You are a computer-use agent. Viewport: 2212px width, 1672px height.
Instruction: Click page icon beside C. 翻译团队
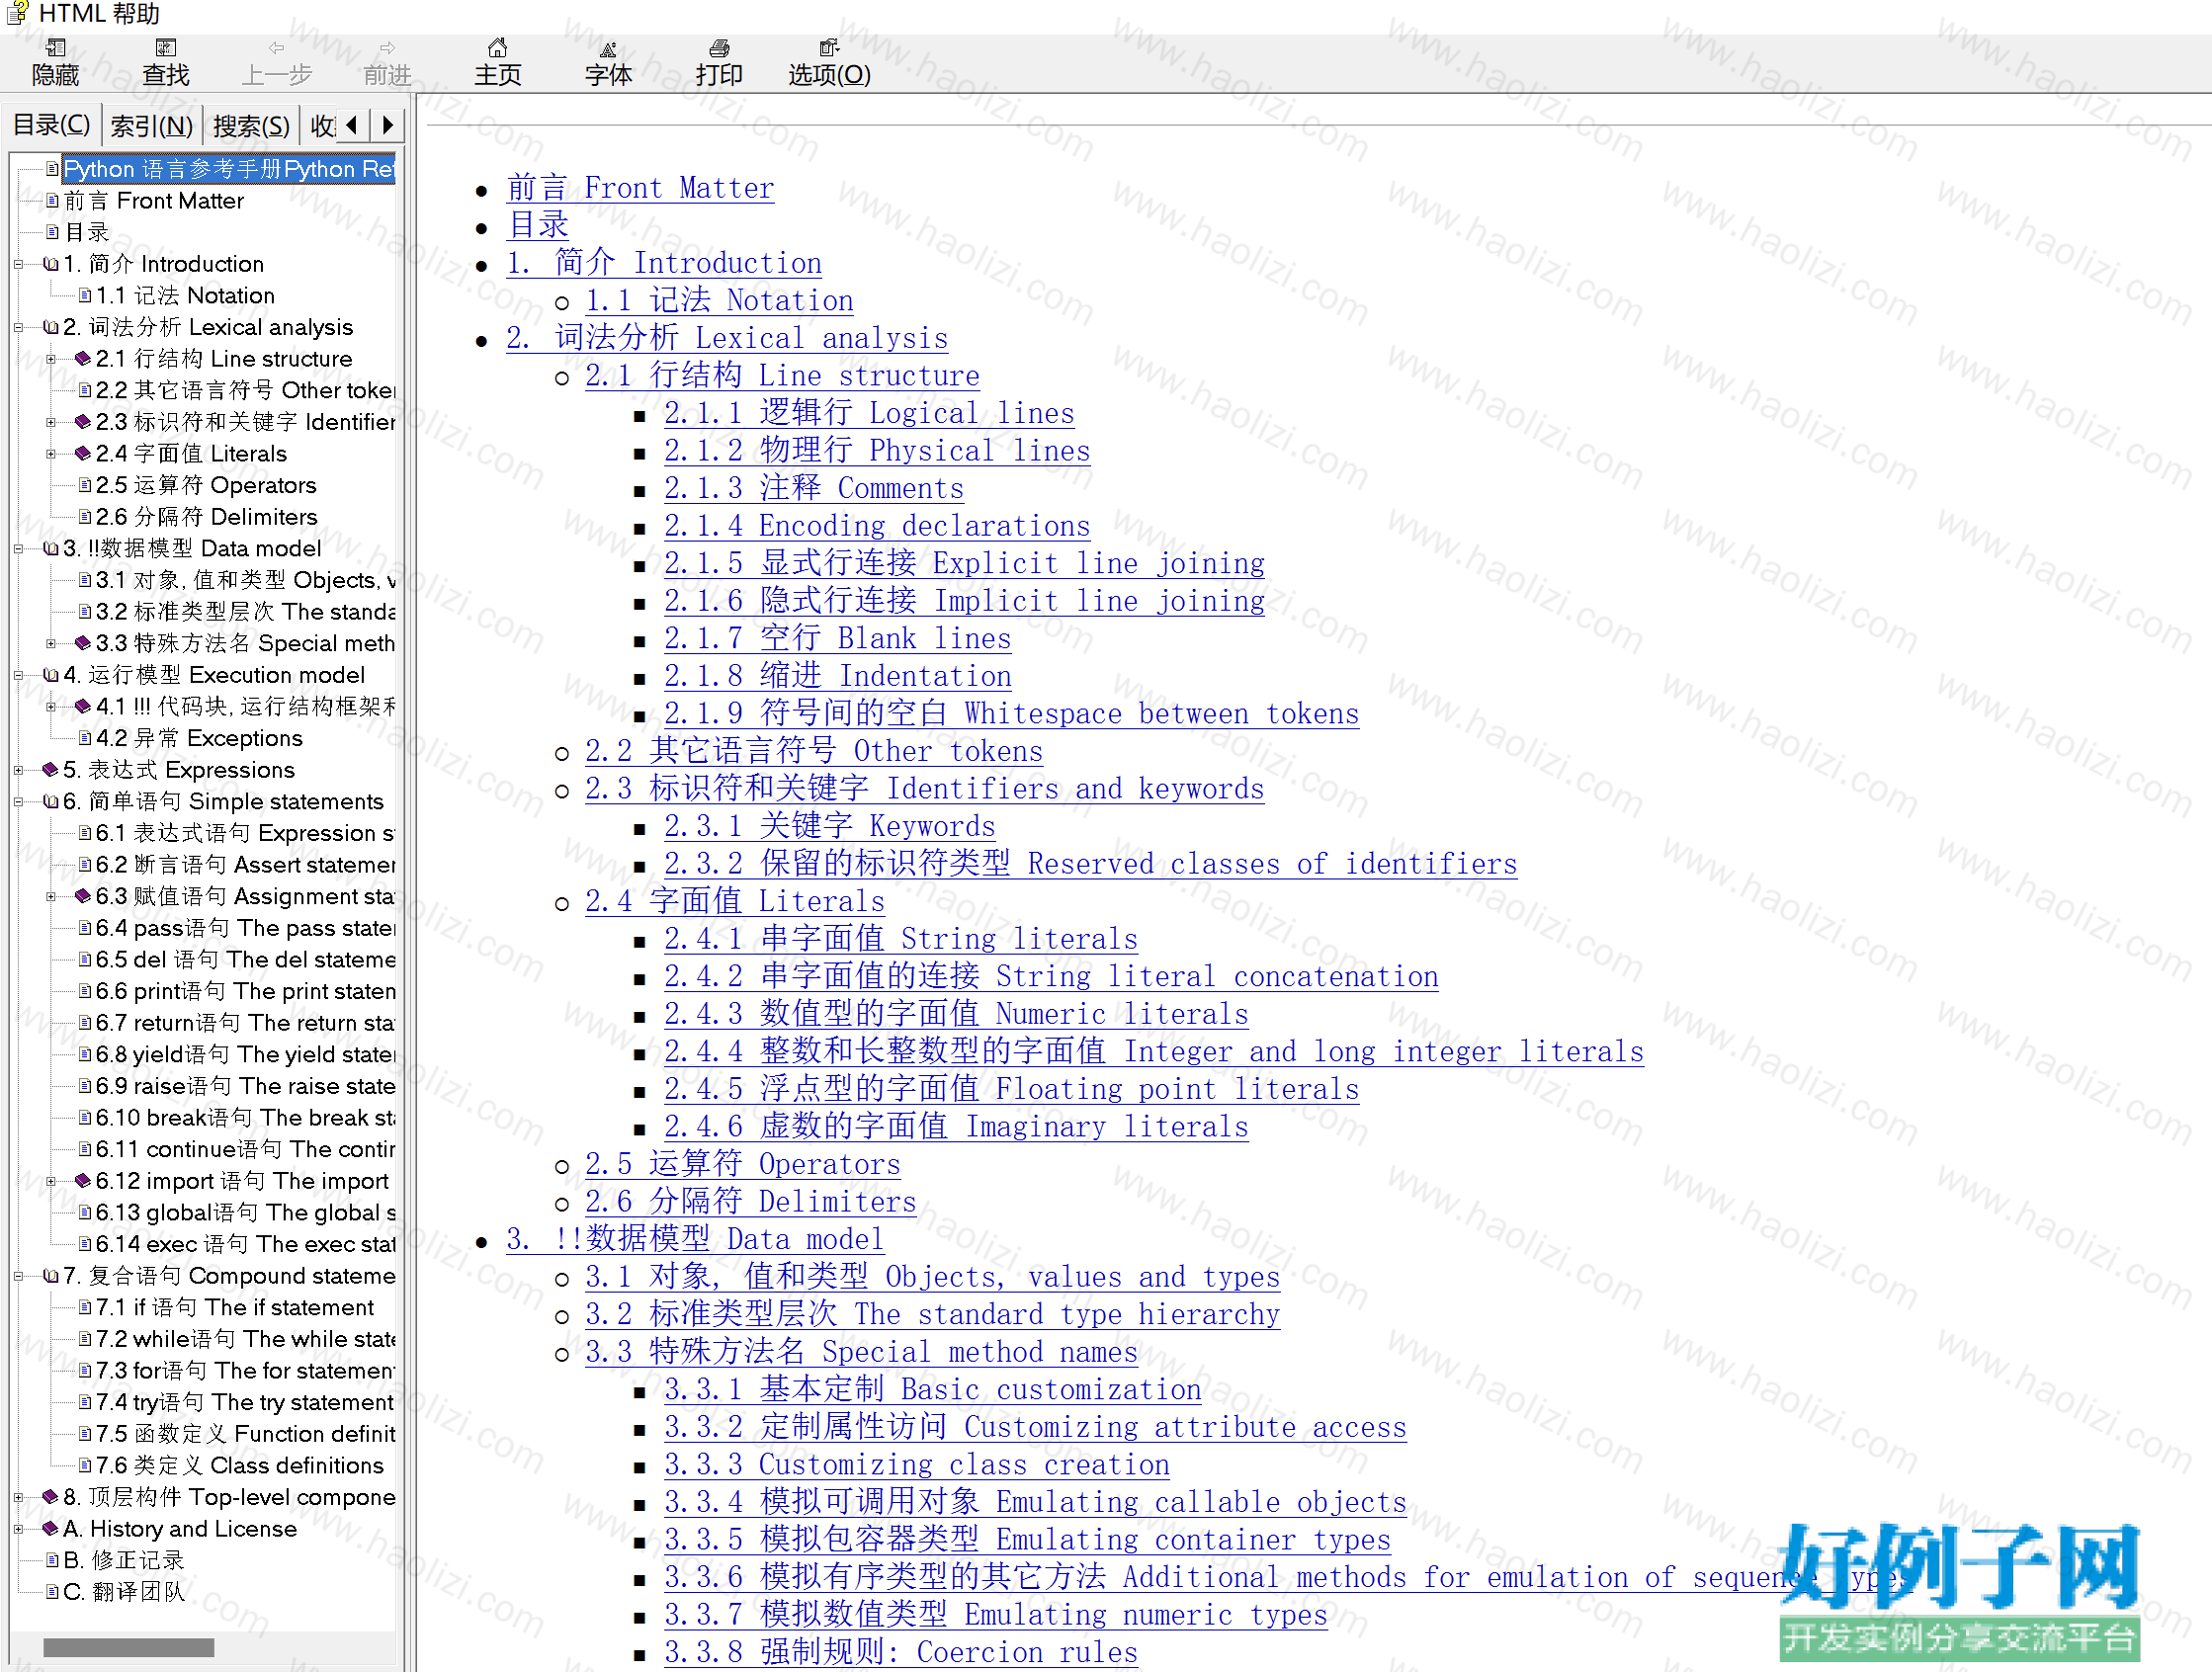point(53,1592)
